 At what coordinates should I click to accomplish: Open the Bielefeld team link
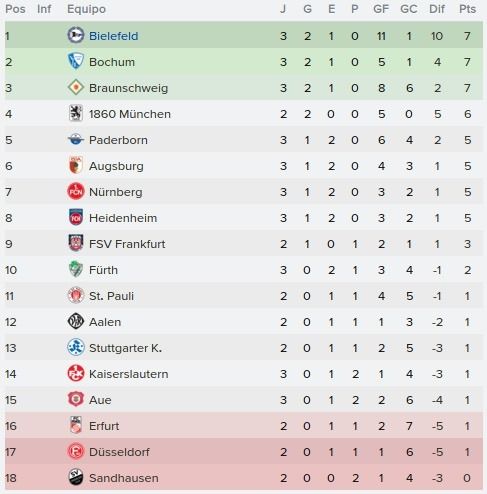[114, 36]
